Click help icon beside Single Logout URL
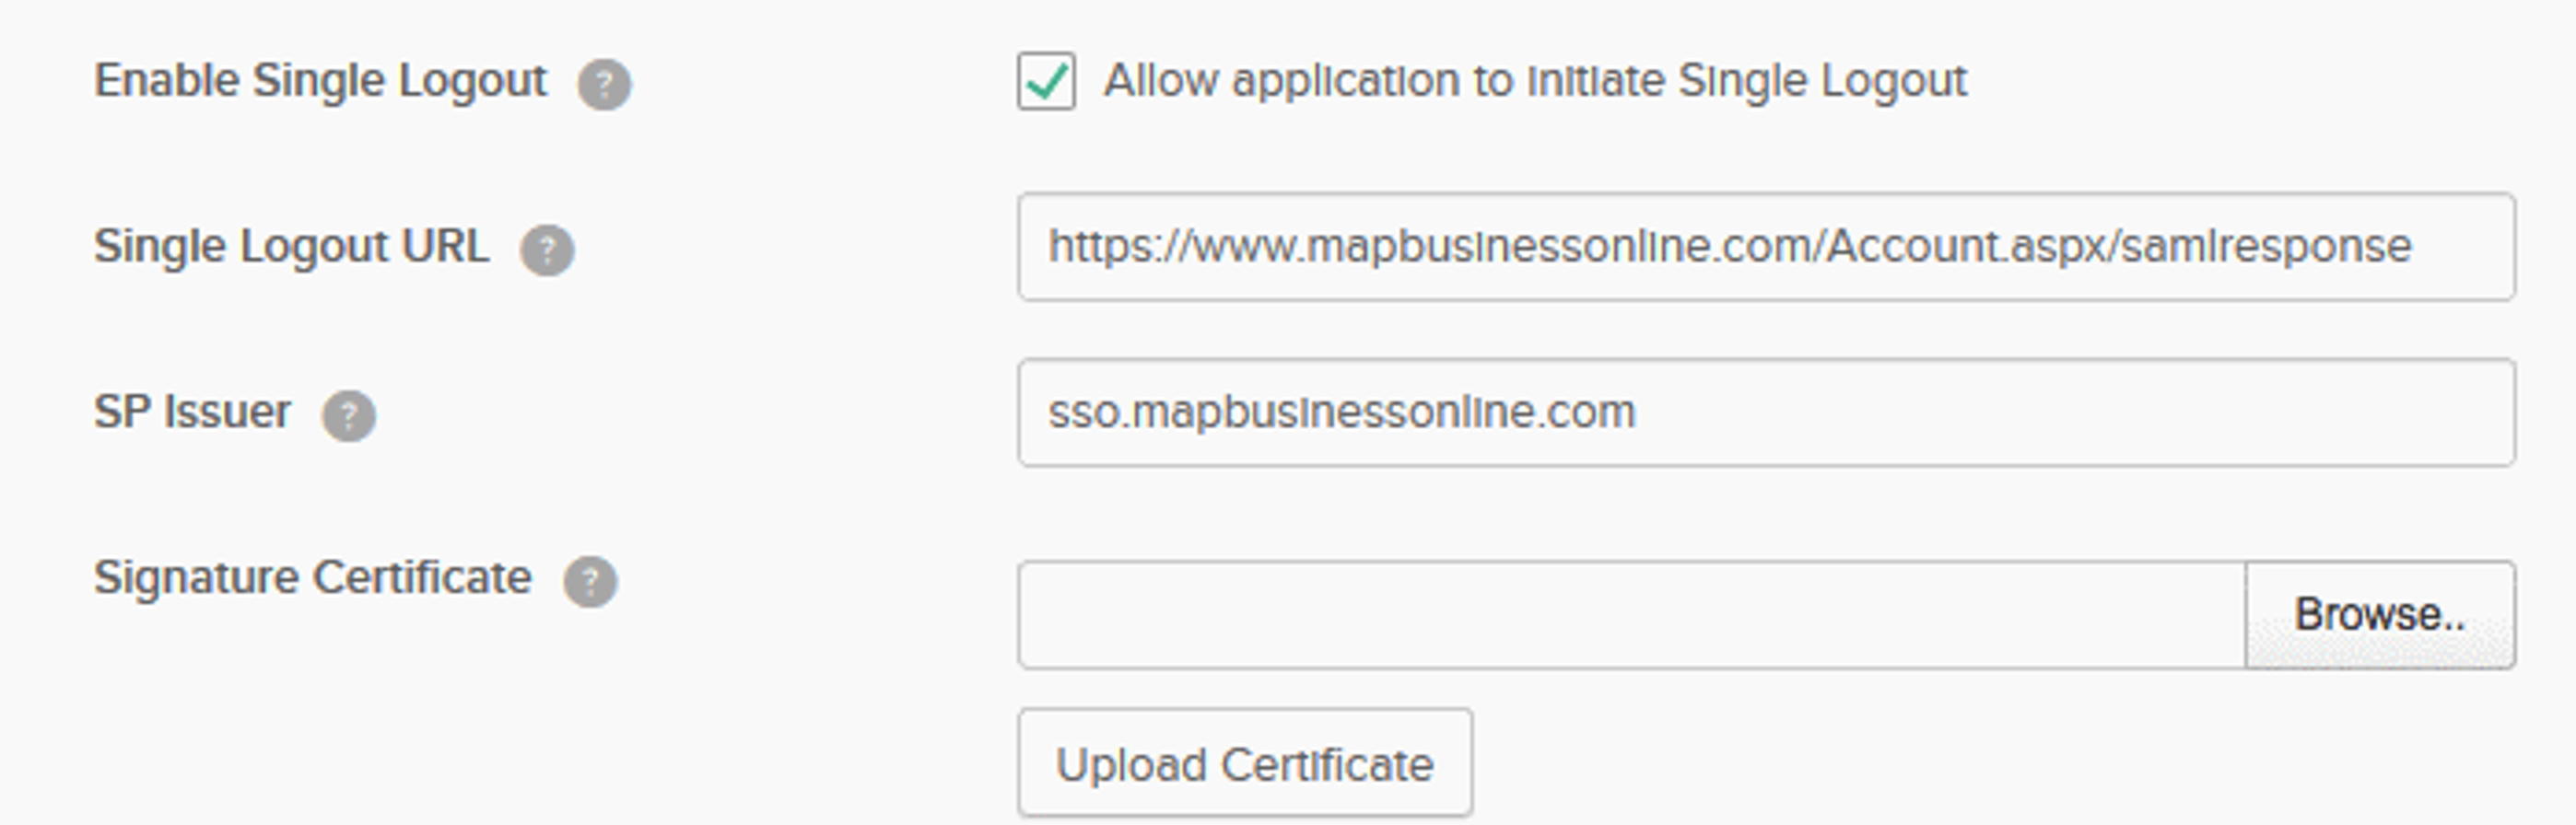Image resolution: width=2576 pixels, height=825 pixels. point(547,250)
